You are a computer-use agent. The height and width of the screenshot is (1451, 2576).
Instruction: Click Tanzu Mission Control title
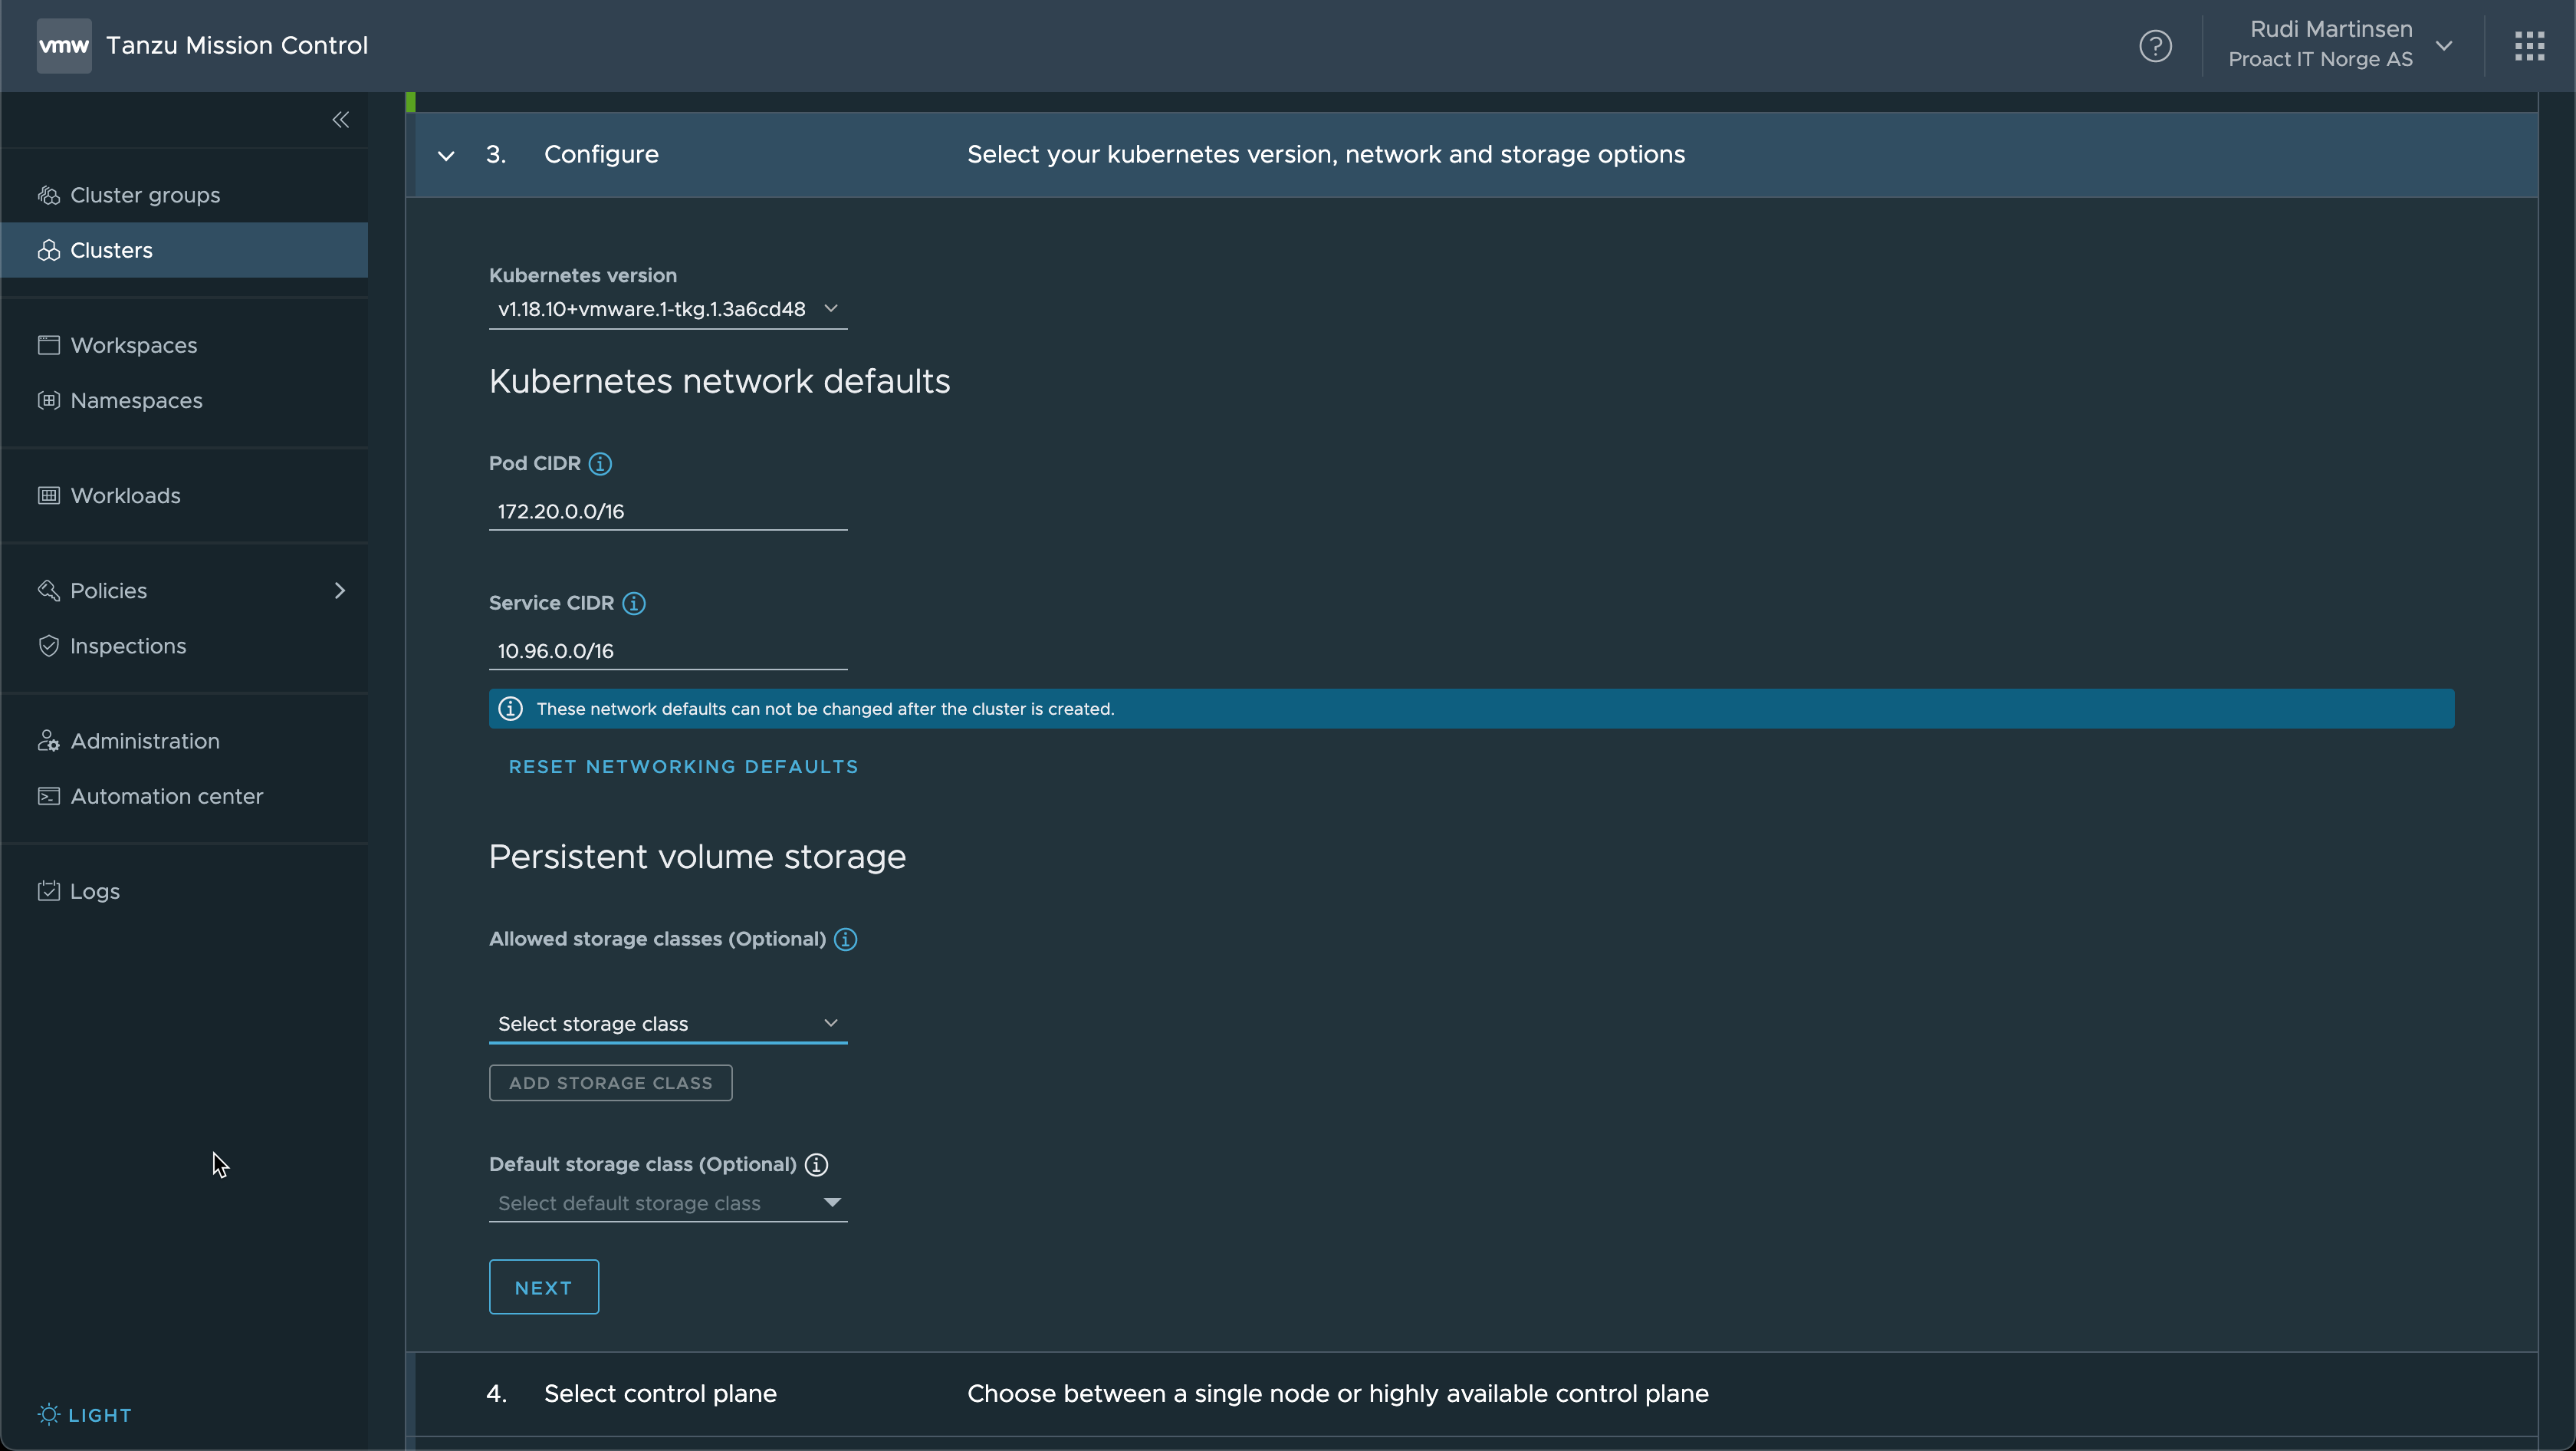[237, 45]
